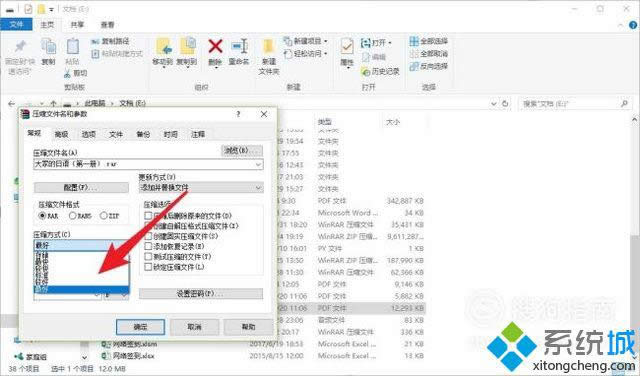Click the compression method combo showing 最好

tap(81, 245)
